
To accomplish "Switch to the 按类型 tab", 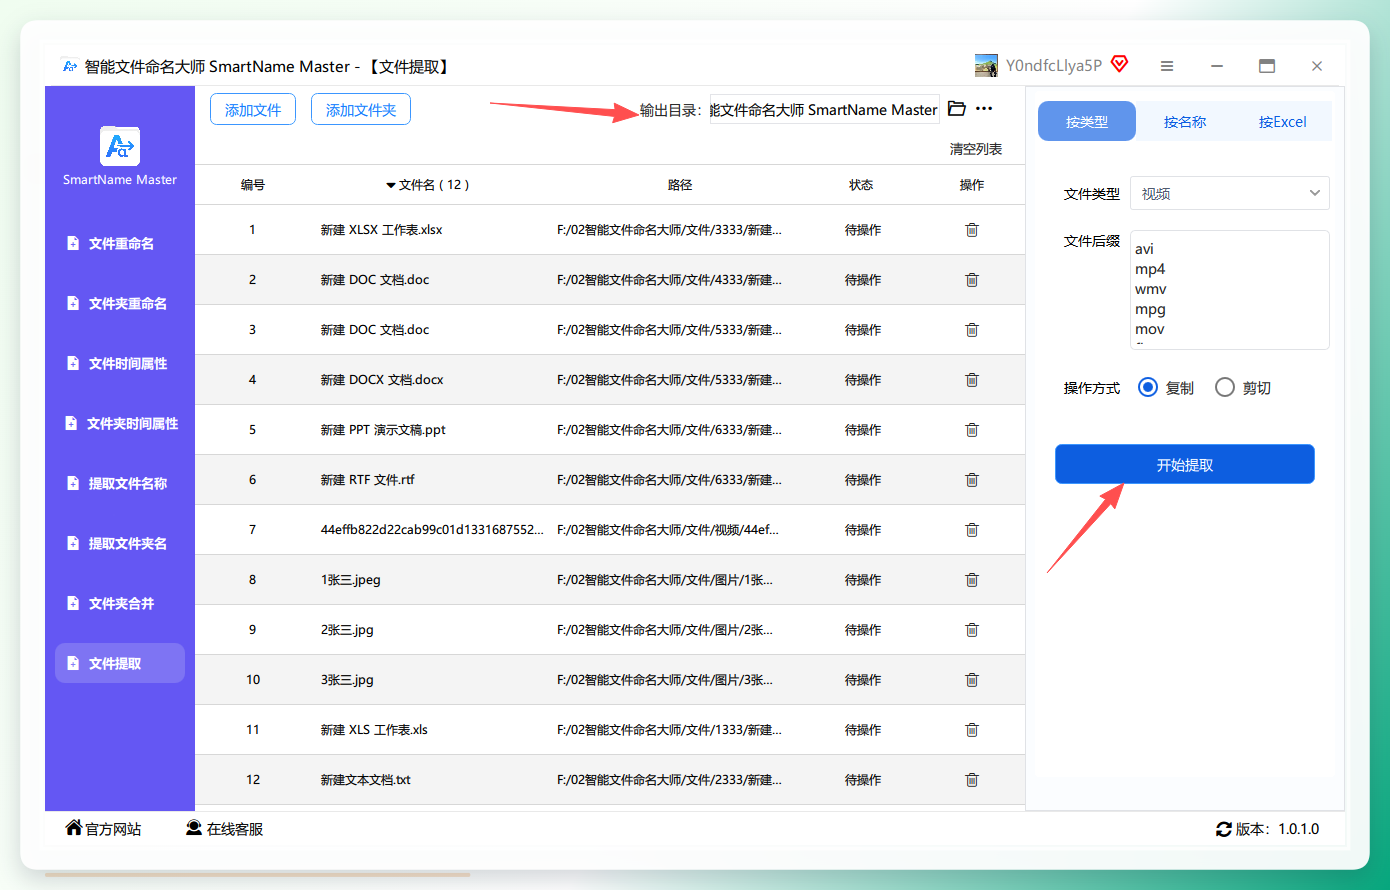I will (x=1087, y=122).
